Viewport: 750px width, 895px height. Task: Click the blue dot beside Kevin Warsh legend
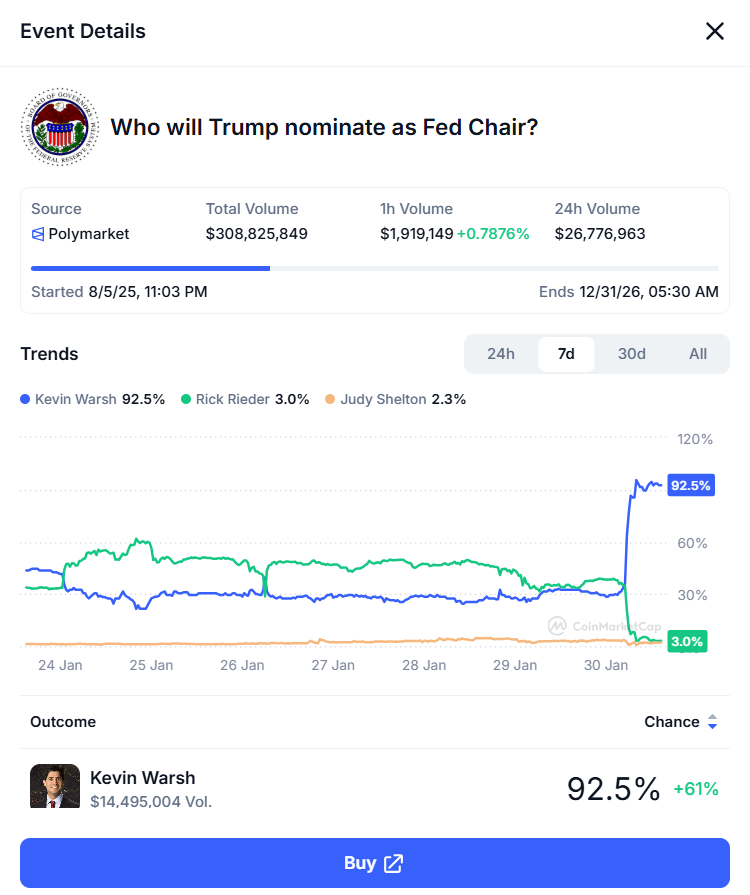click(27, 399)
